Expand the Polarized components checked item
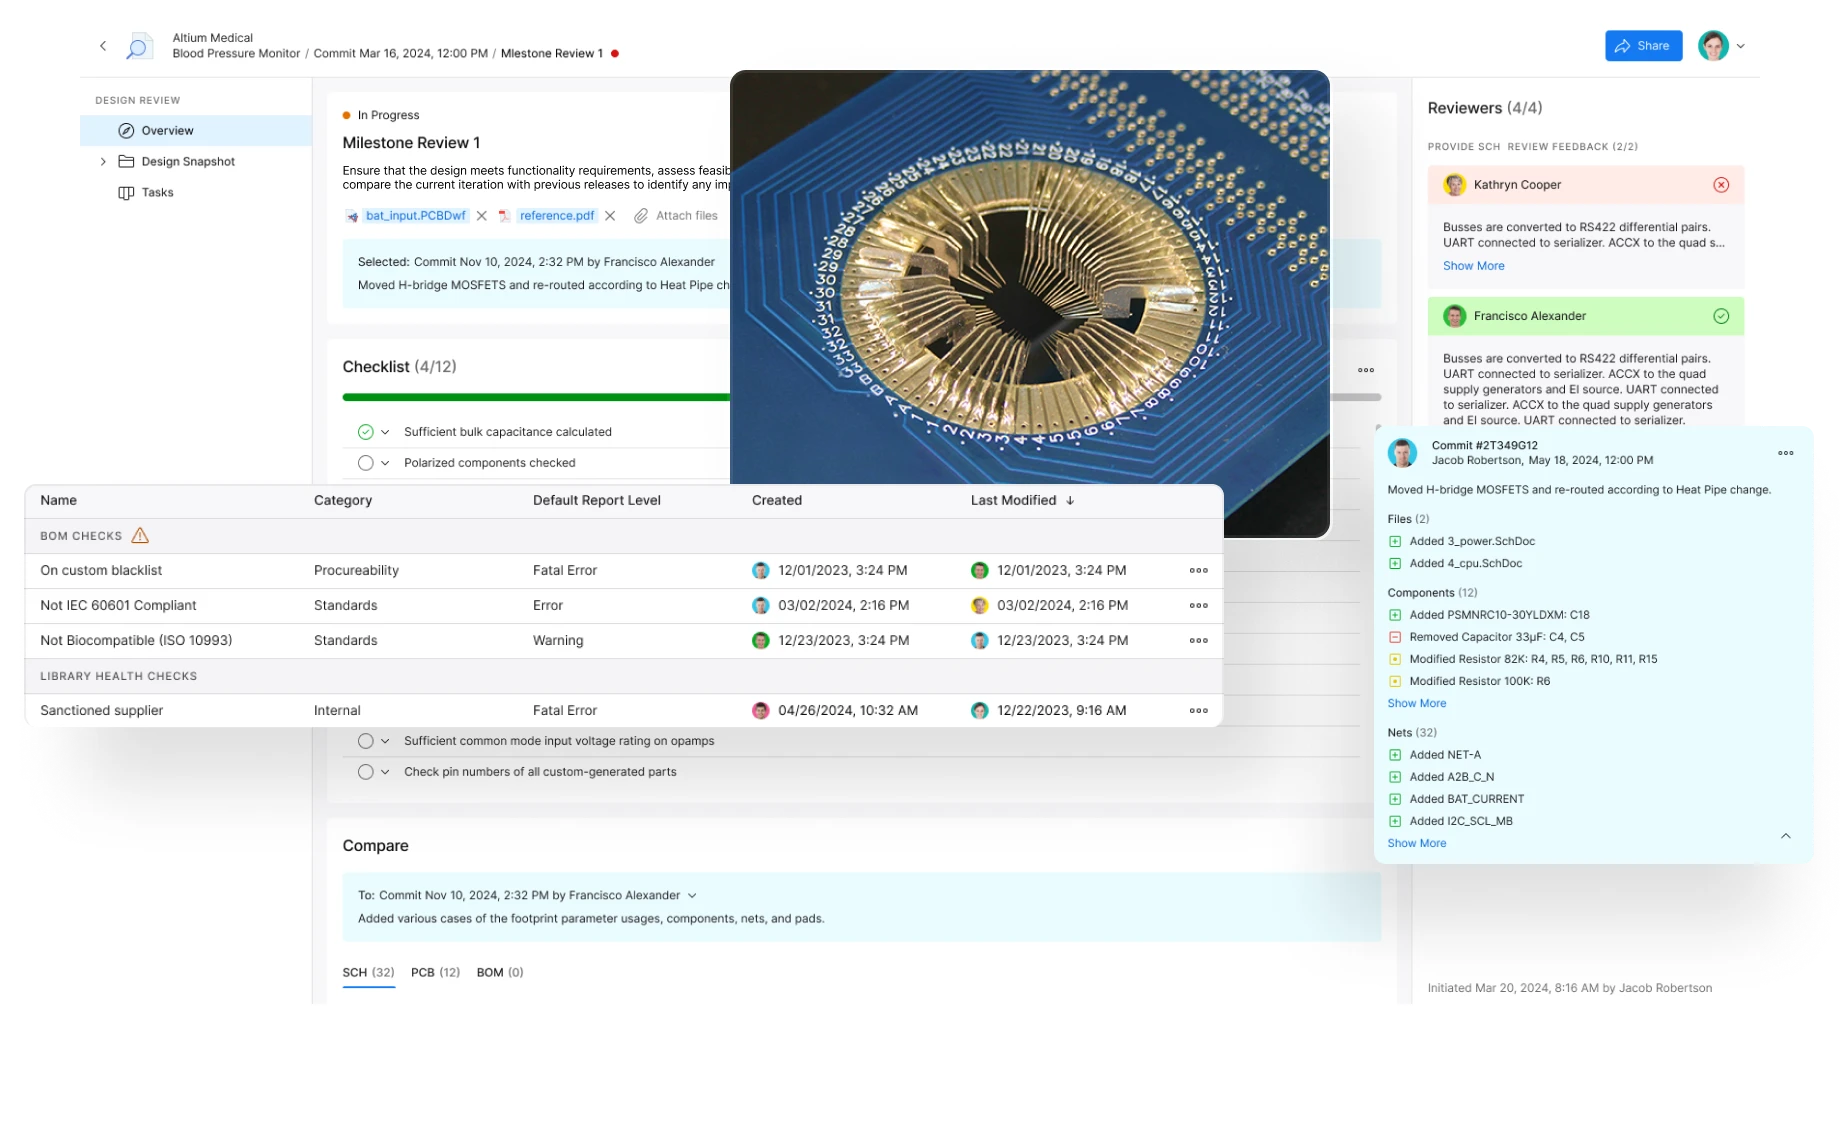The width and height of the screenshot is (1840, 1136). (385, 463)
